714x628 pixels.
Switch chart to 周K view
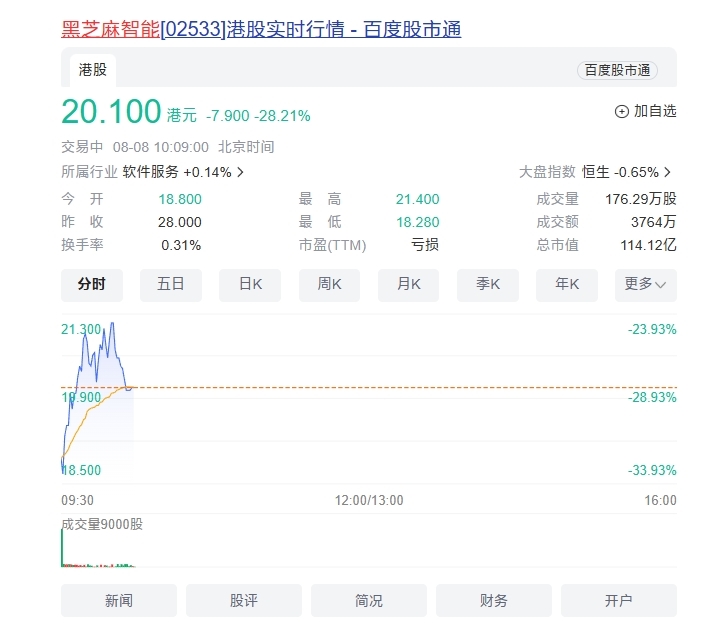(329, 285)
